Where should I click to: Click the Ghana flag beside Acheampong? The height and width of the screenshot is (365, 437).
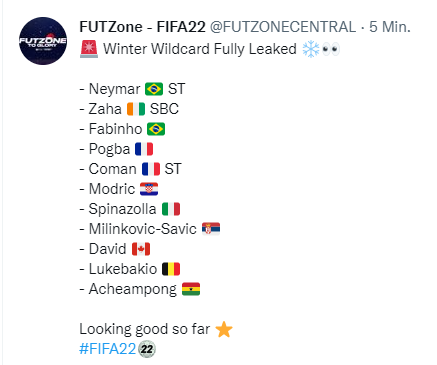[x=191, y=289]
